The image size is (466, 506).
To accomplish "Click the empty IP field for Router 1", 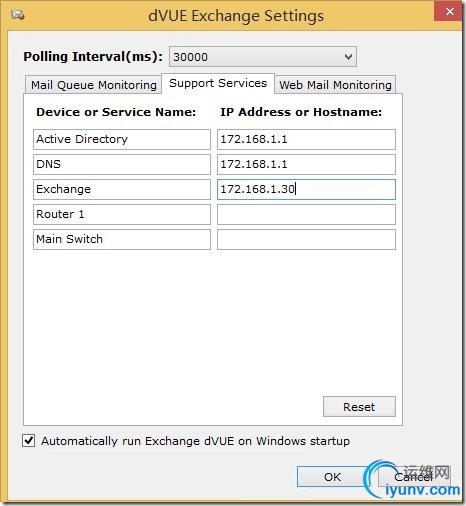I will click(306, 214).
